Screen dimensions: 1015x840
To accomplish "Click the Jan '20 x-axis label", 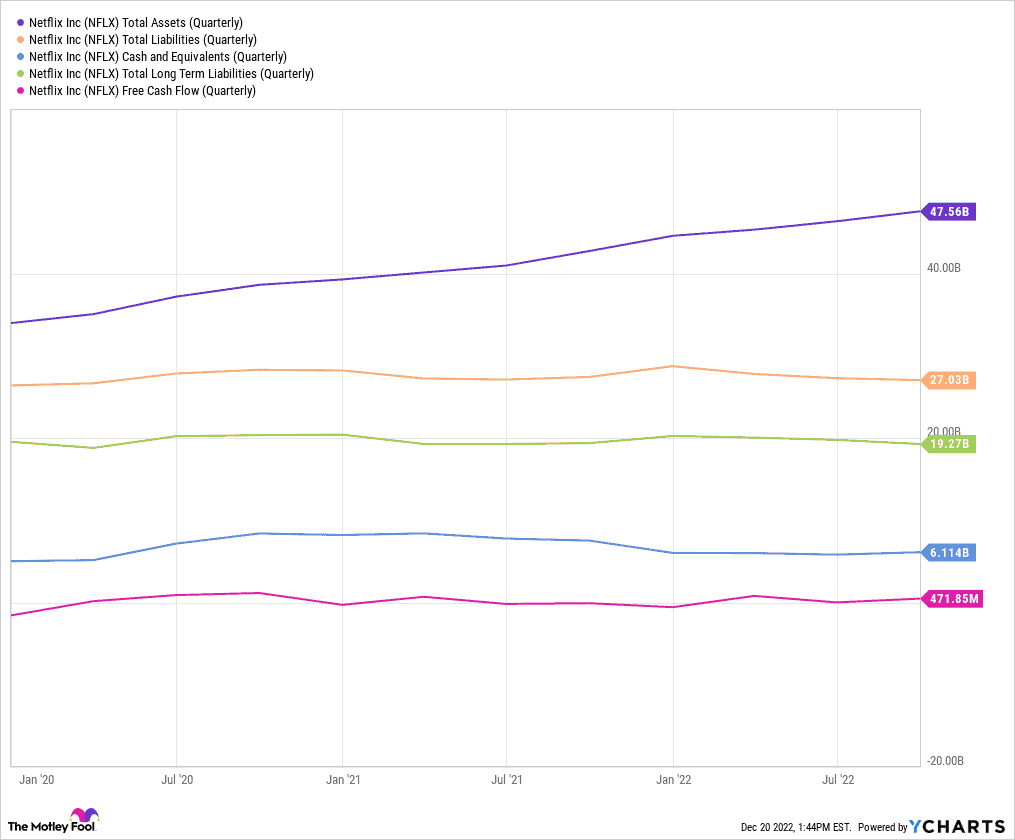I will click(x=37, y=780).
